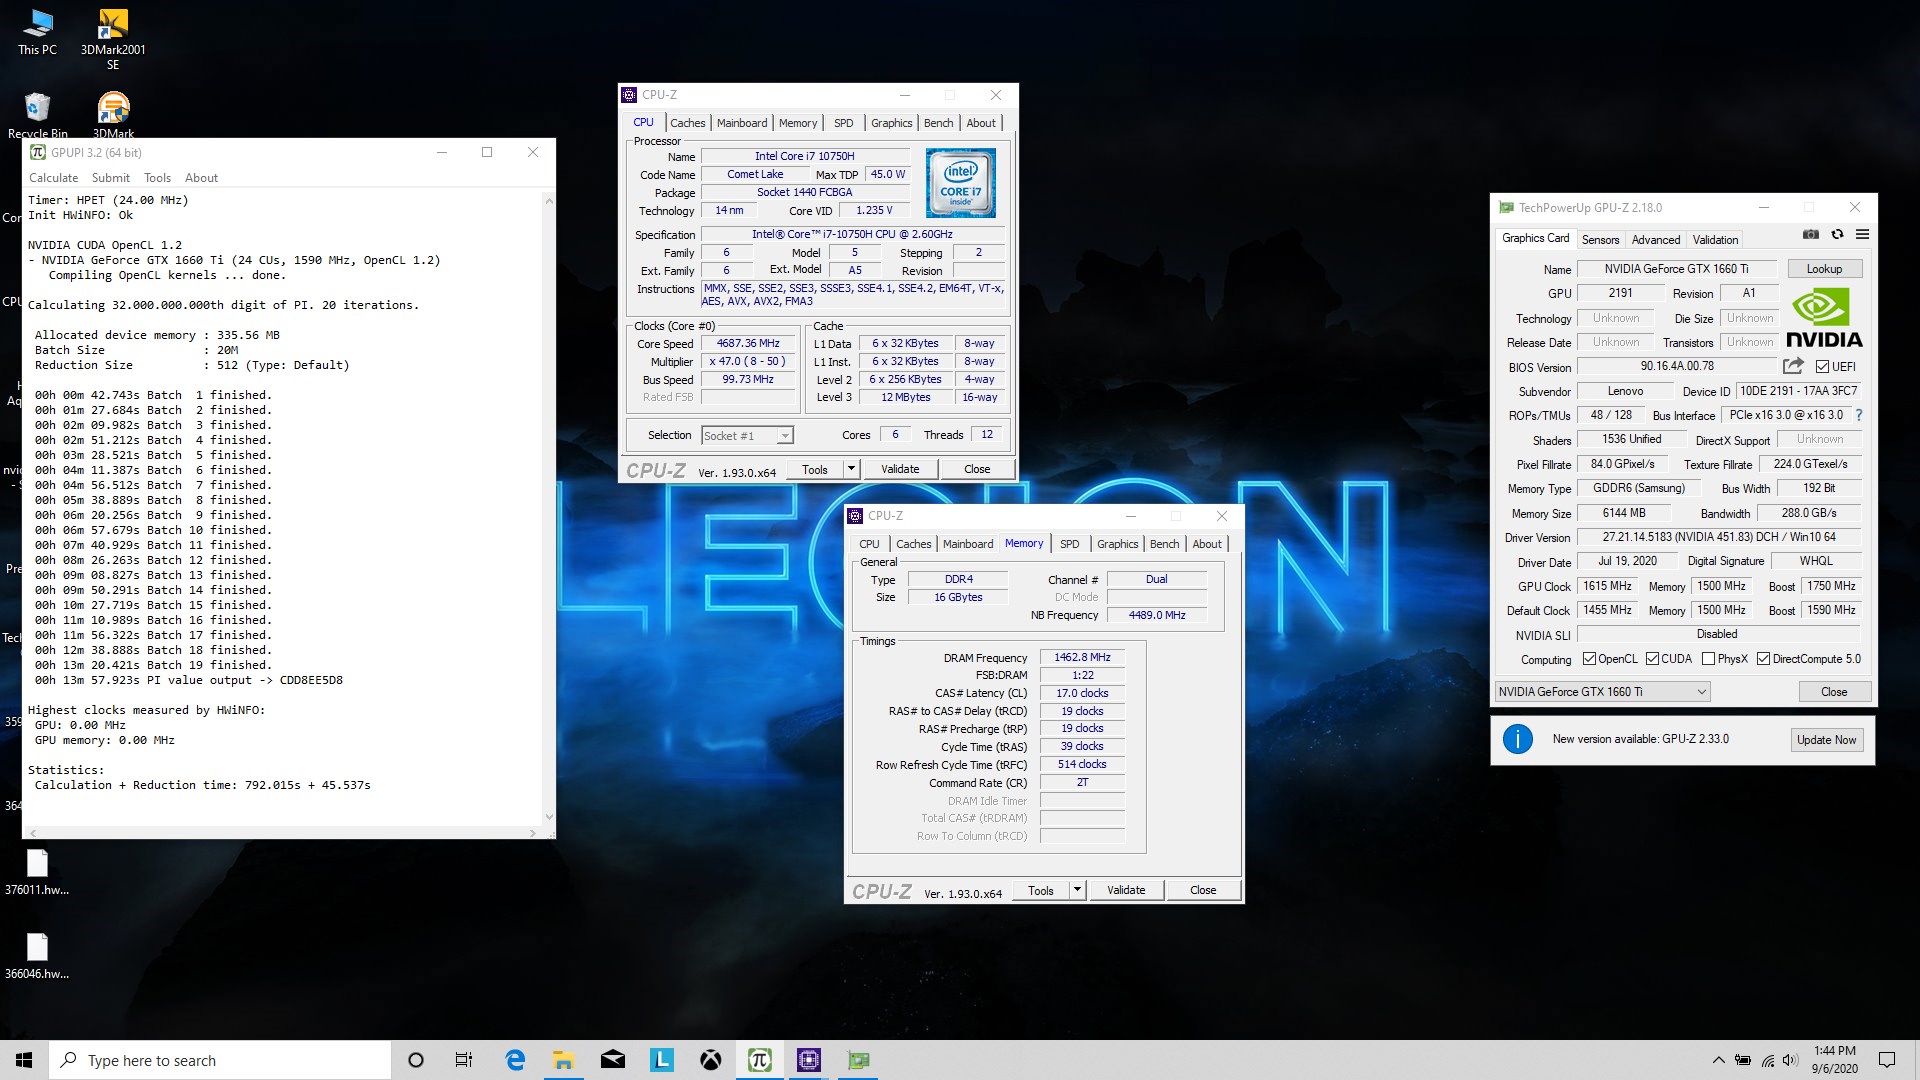Image resolution: width=1920 pixels, height=1080 pixels.
Task: Switch to Mainboard tab in top CPU-Z
Action: 742,123
